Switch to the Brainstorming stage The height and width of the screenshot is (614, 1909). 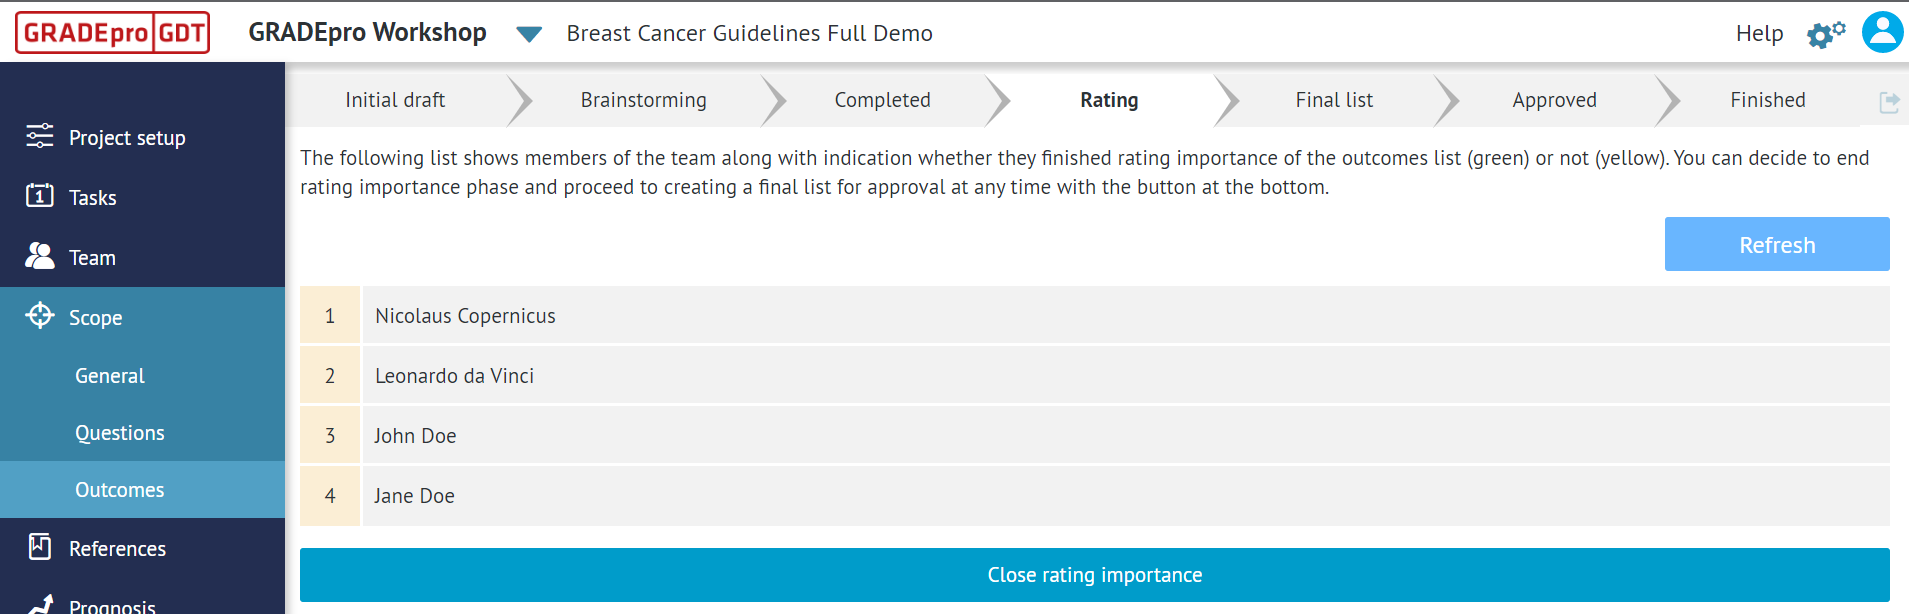click(643, 100)
